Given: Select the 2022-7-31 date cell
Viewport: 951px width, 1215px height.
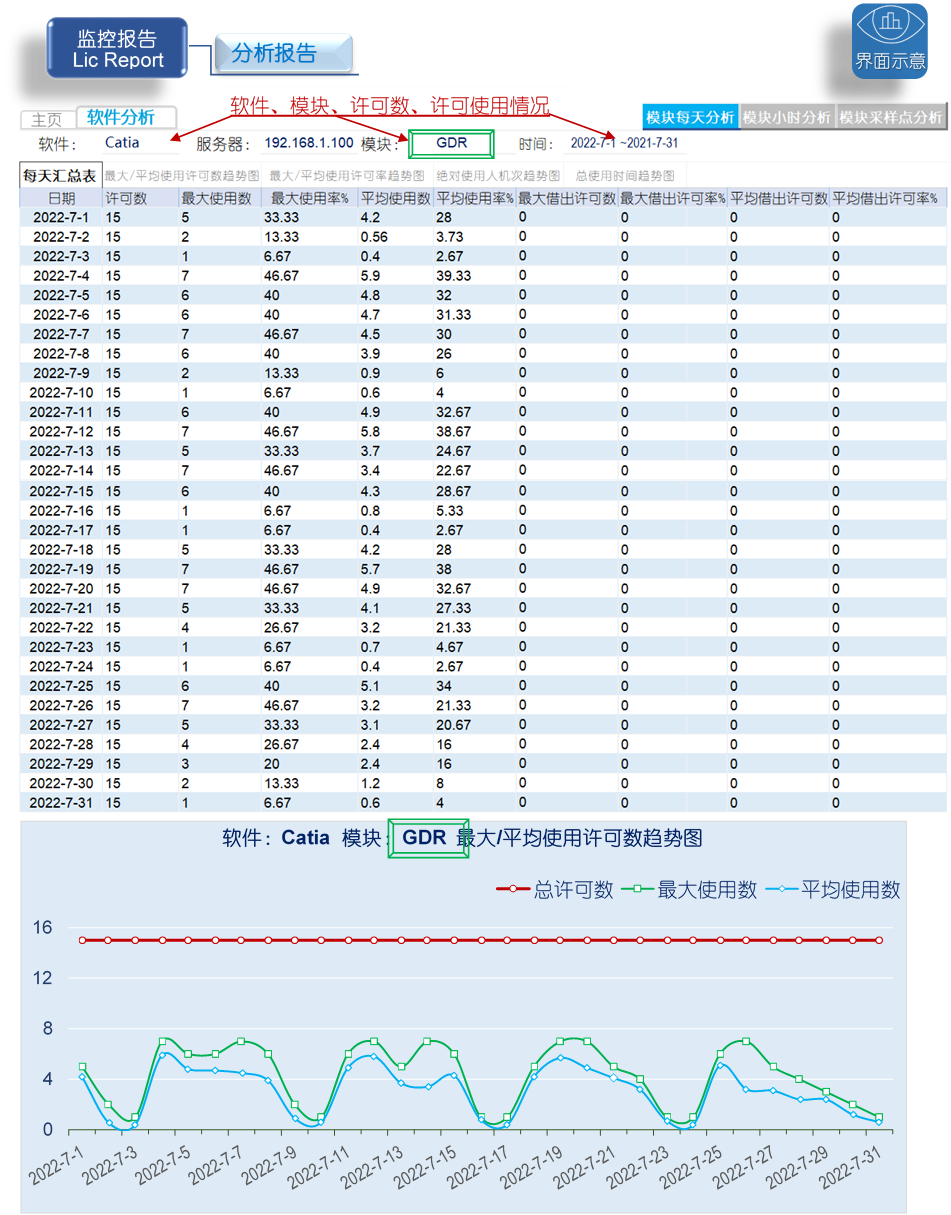Looking at the screenshot, I should click(x=61, y=803).
